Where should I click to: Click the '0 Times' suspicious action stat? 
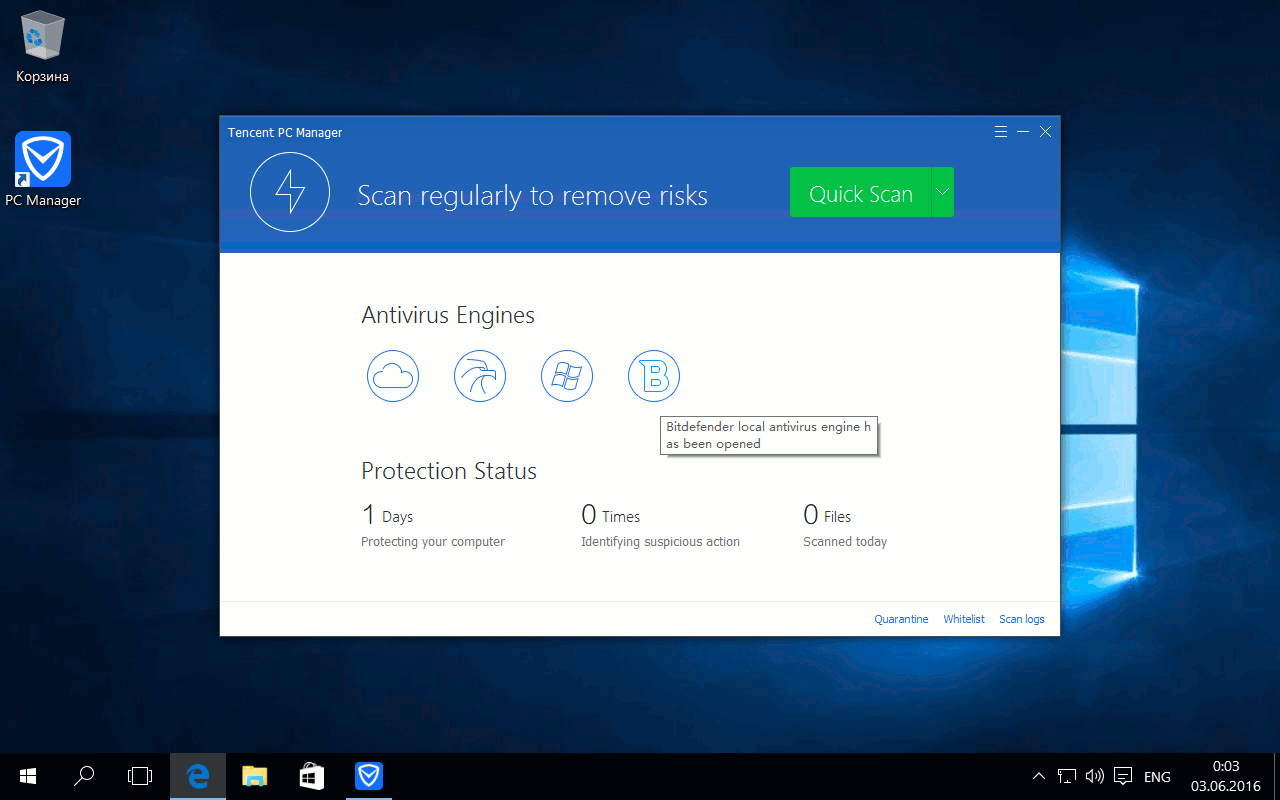pos(611,516)
